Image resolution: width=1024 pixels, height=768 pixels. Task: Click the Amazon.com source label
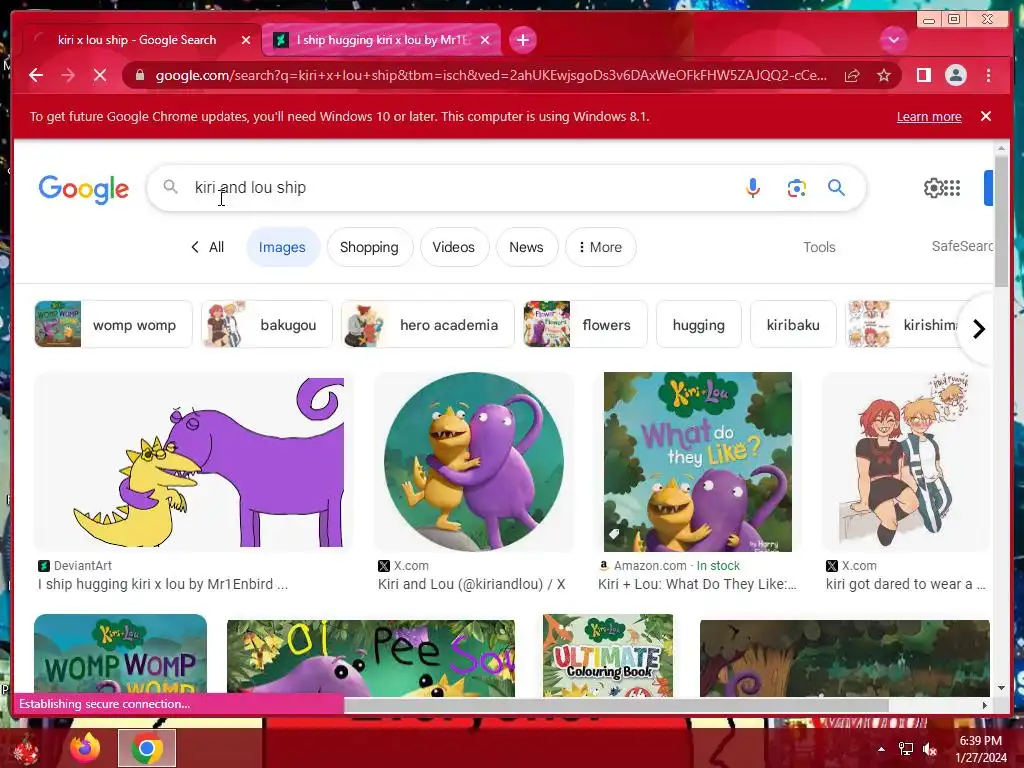pyautogui.click(x=650, y=566)
